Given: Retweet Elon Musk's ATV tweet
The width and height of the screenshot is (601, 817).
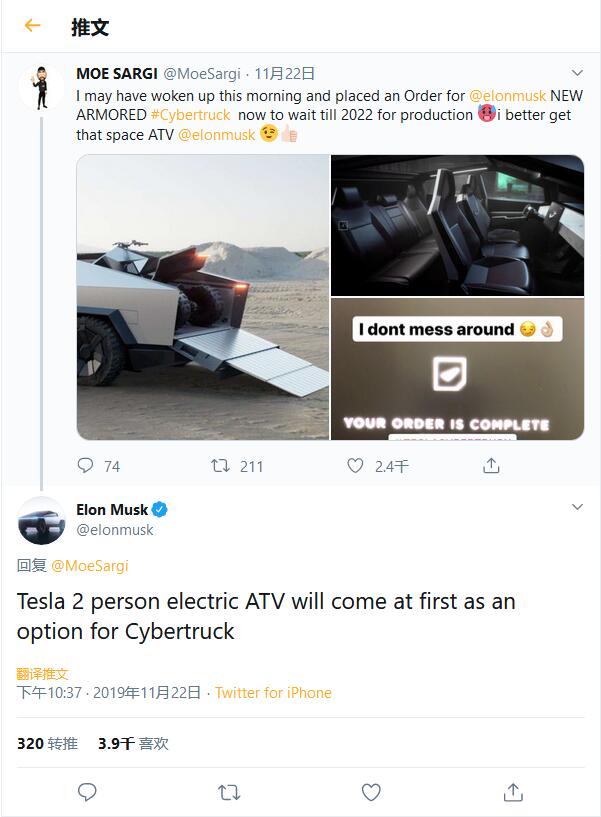Looking at the screenshot, I should coord(229,792).
